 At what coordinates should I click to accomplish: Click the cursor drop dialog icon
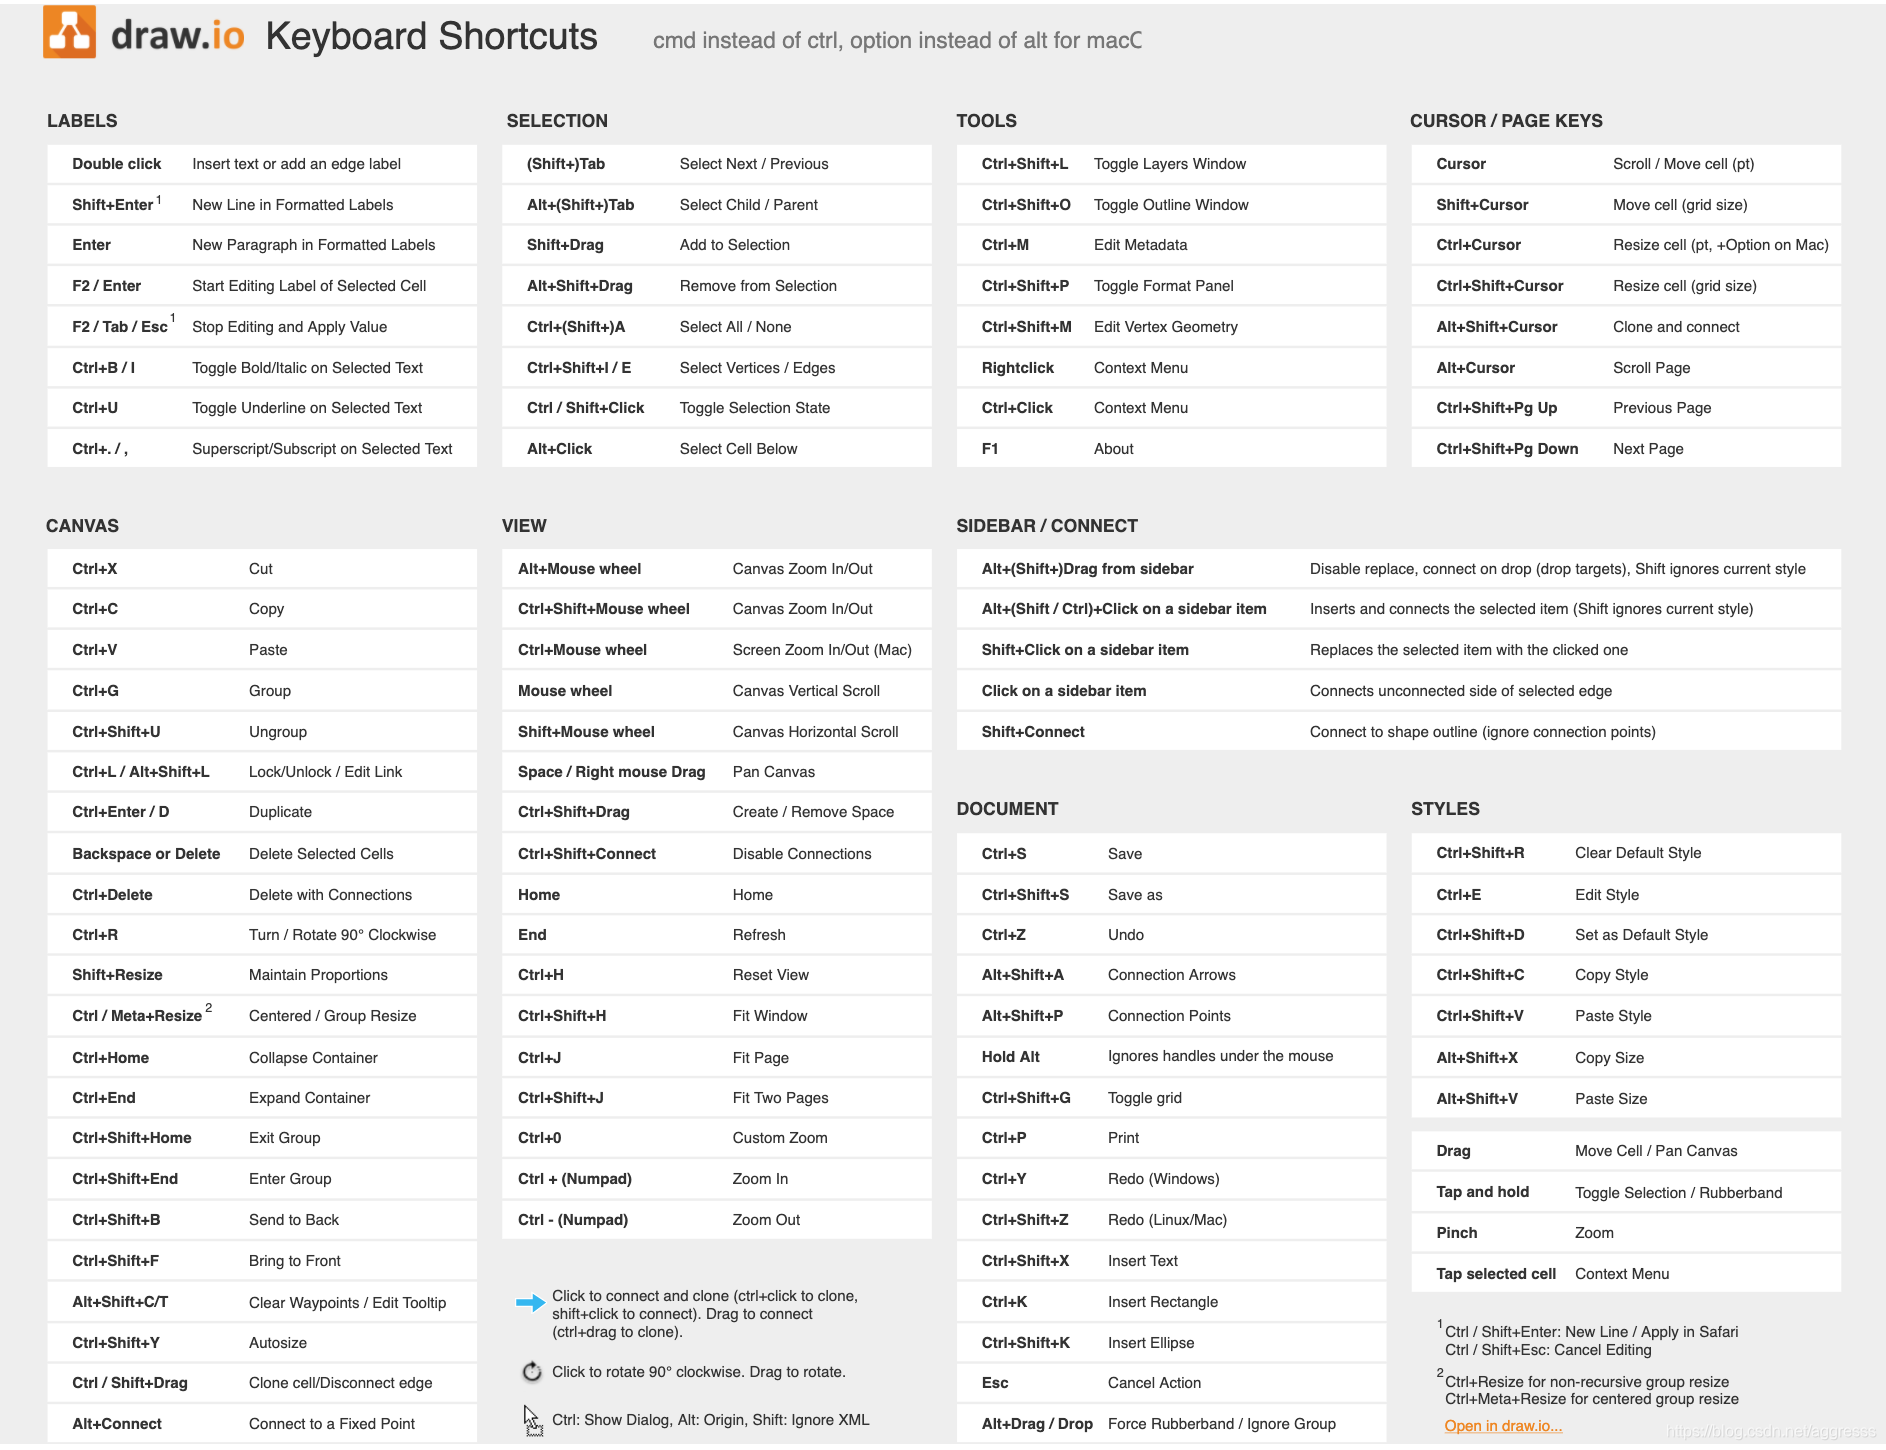tap(533, 1421)
